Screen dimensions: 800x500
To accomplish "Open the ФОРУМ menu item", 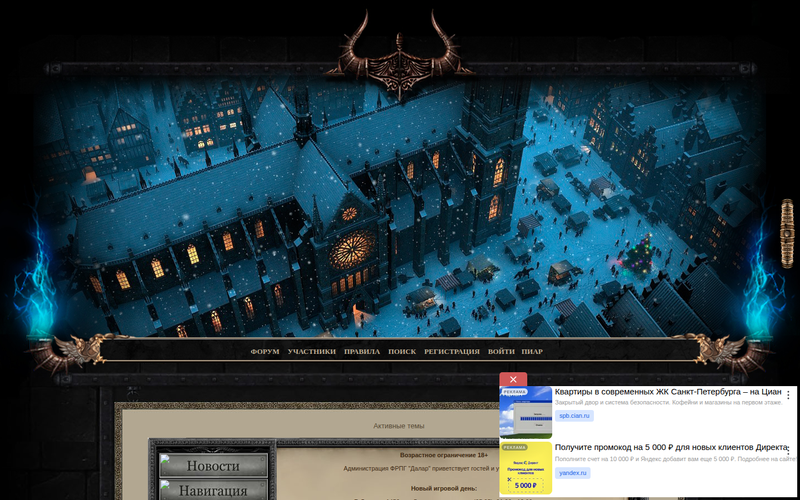I will pyautogui.click(x=265, y=352).
